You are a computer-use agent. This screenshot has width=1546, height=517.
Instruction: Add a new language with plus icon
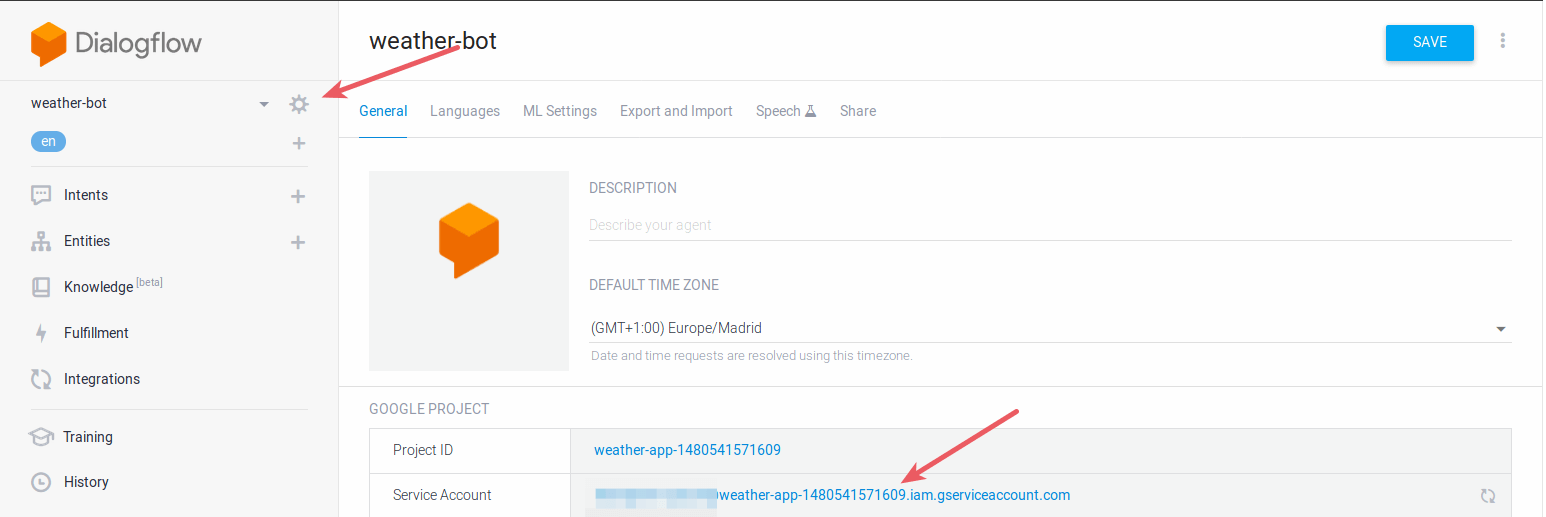pyautogui.click(x=298, y=143)
